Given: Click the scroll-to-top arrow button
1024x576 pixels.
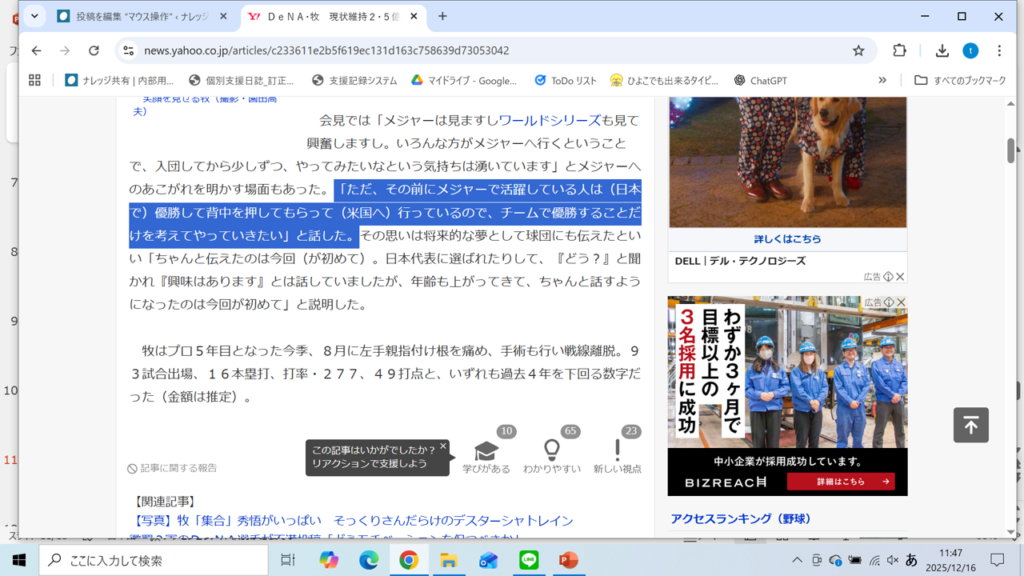Looking at the screenshot, I should pos(970,425).
